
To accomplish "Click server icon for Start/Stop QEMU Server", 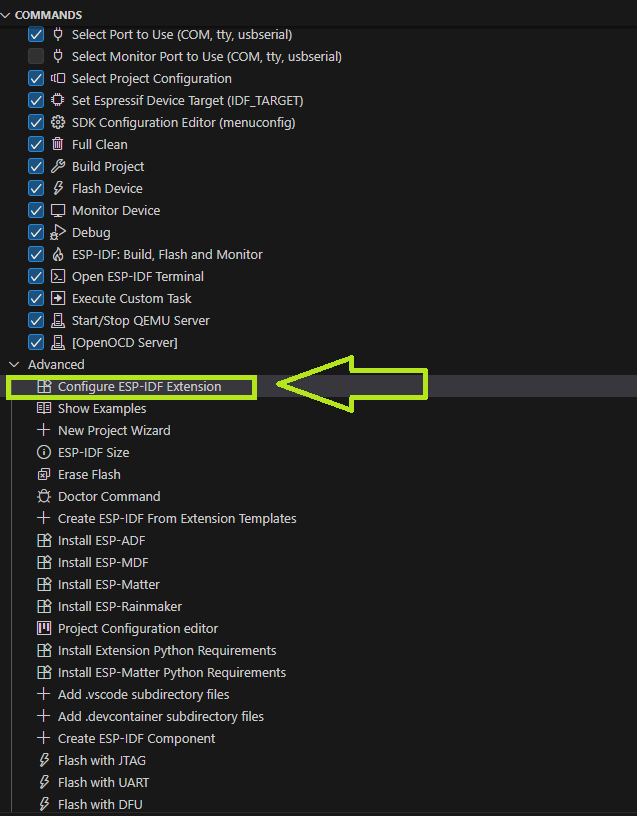I will 58,321.
